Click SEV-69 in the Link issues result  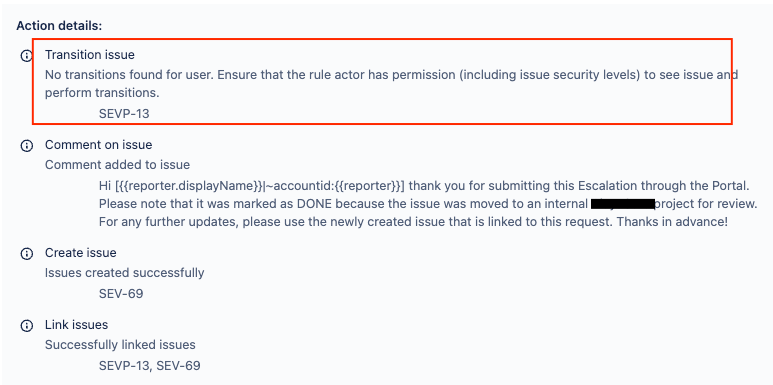point(177,366)
